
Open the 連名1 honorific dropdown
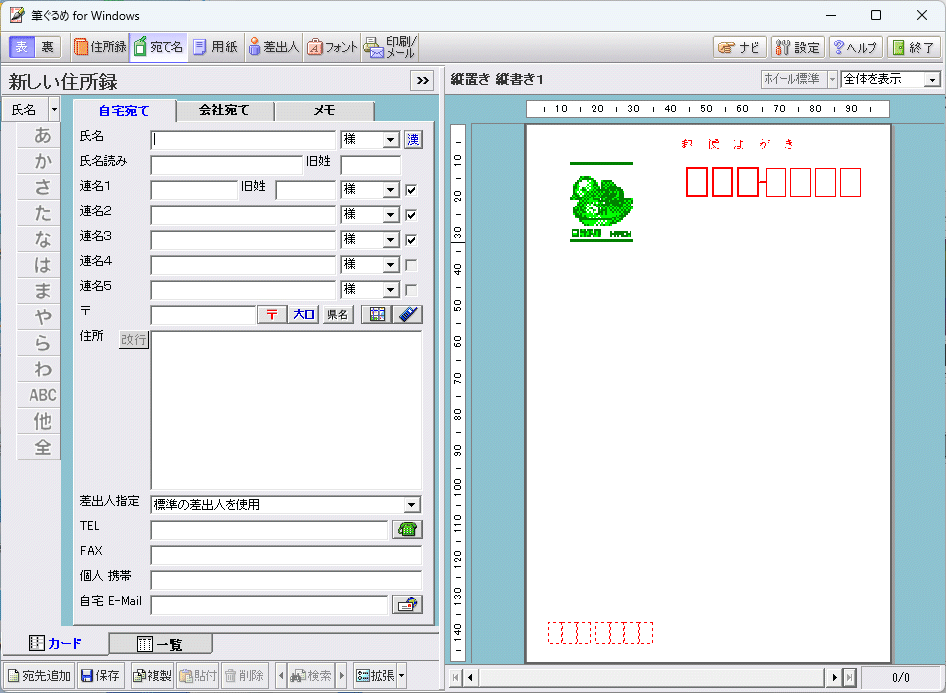(391, 190)
